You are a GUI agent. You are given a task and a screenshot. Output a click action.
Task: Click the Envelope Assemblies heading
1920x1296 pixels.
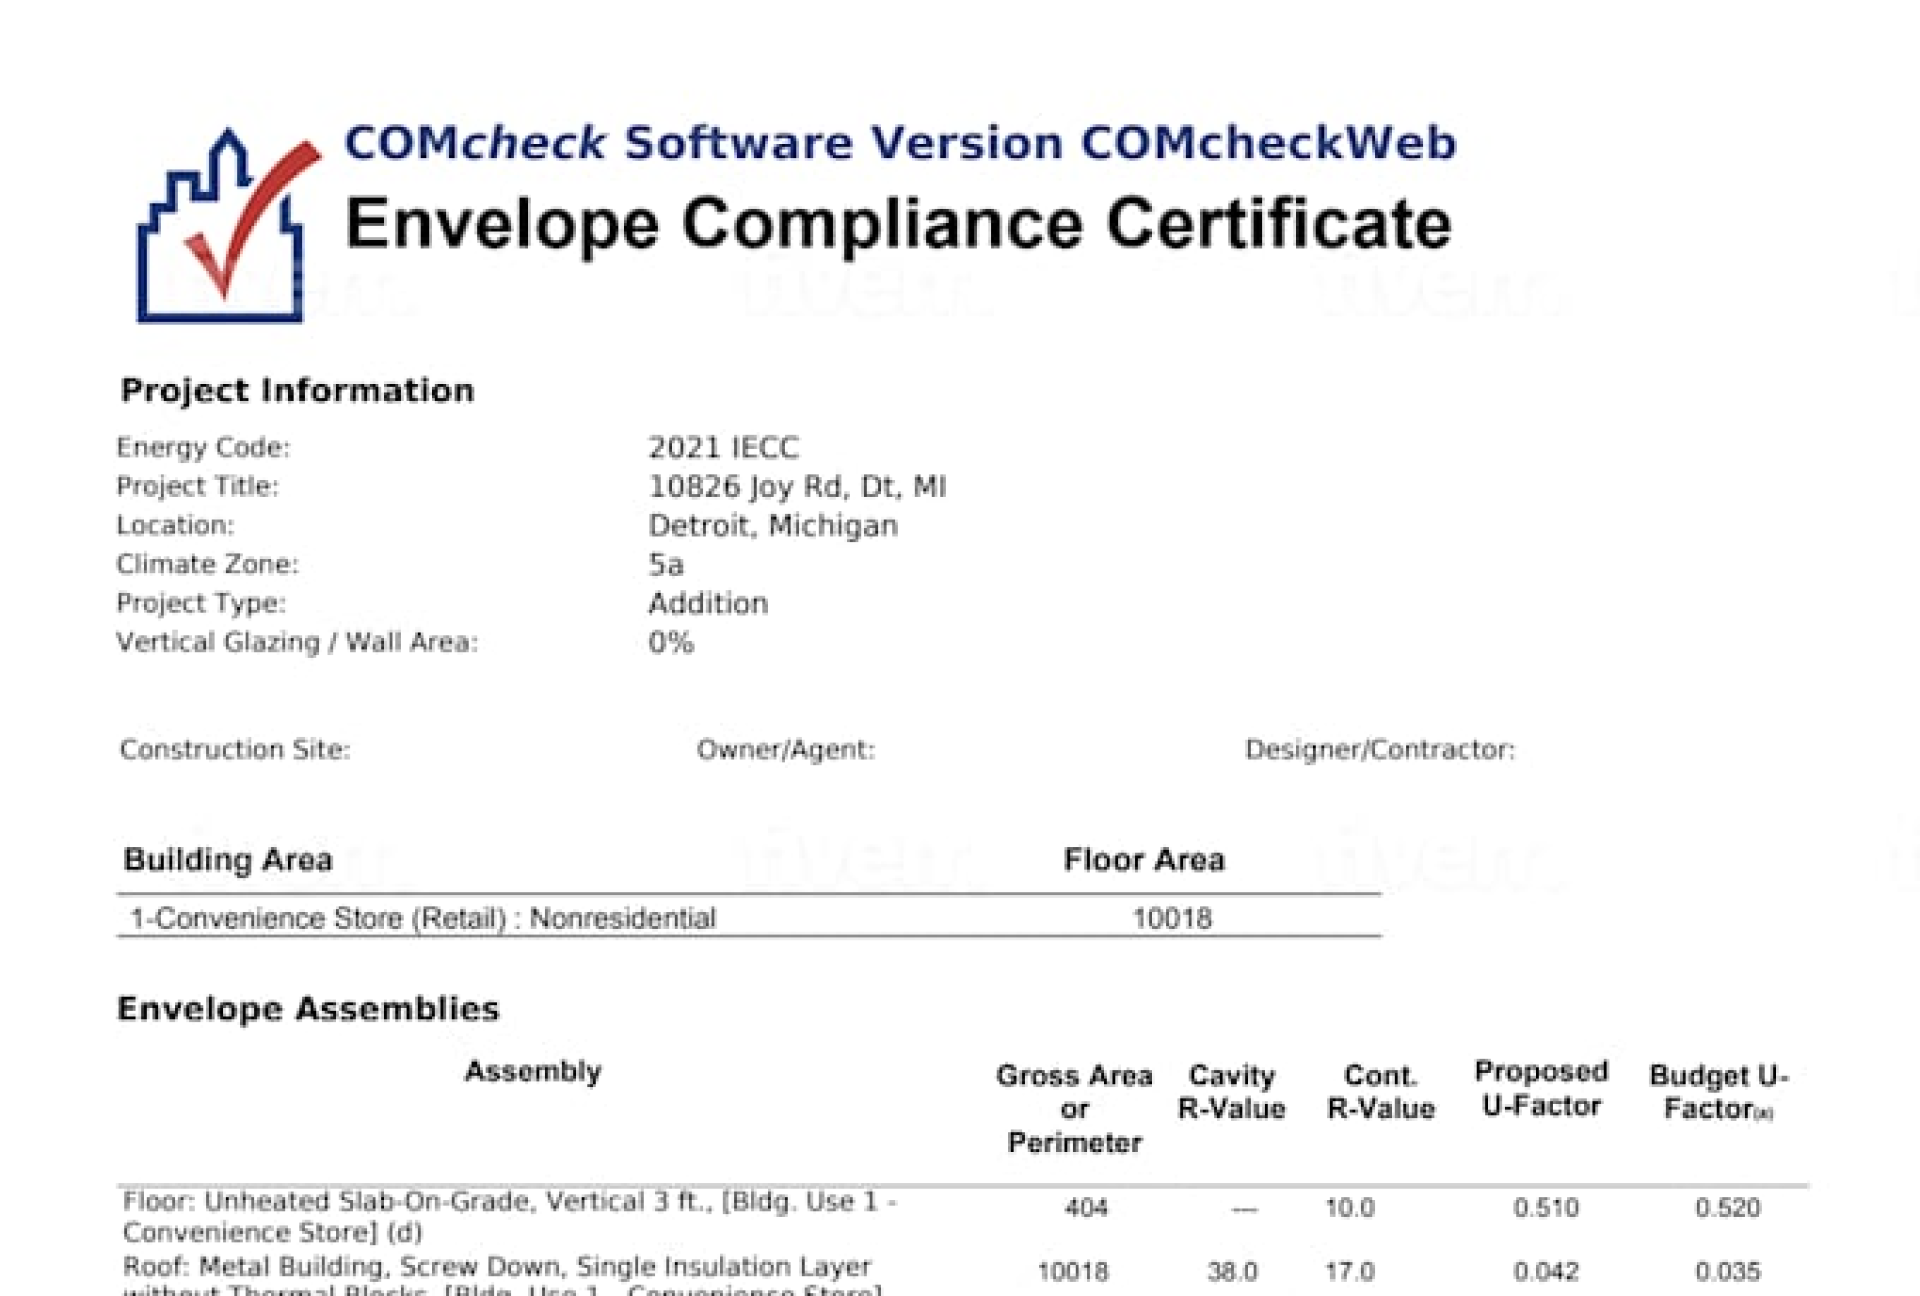point(308,1008)
